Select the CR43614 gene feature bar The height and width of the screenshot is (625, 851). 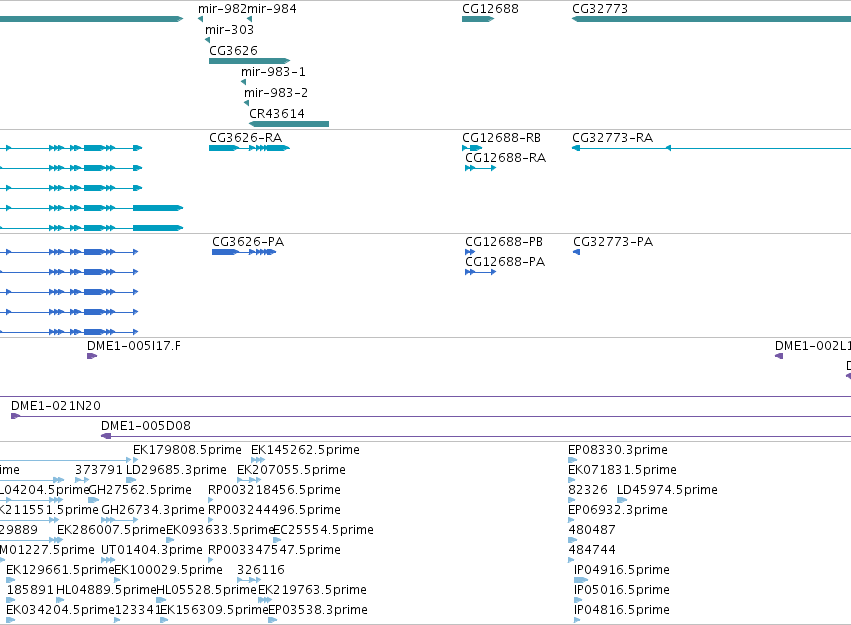tap(289, 124)
